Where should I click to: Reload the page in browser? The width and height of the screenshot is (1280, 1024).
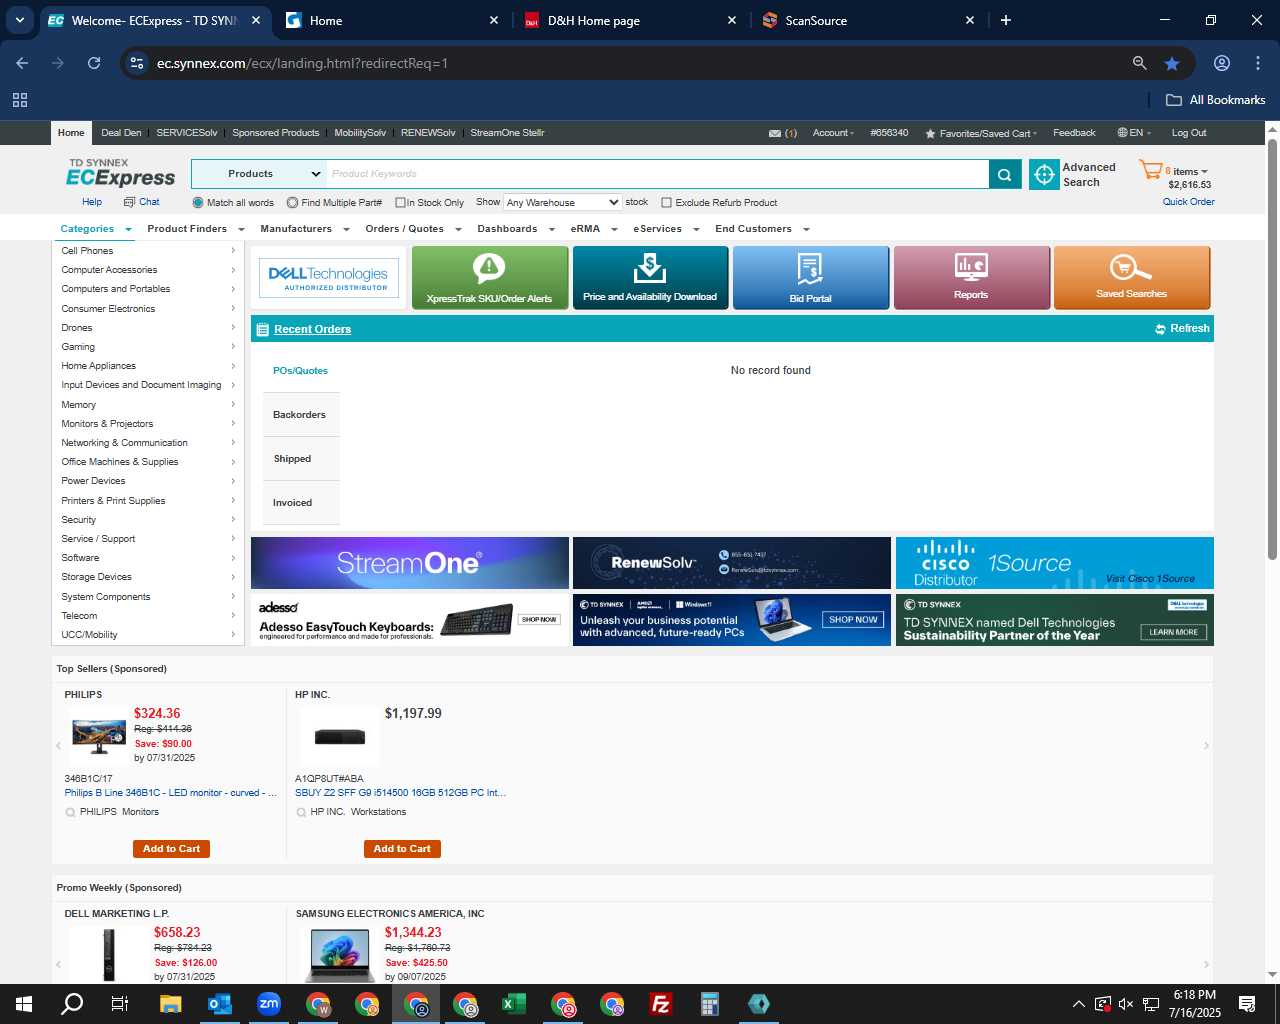[94, 63]
